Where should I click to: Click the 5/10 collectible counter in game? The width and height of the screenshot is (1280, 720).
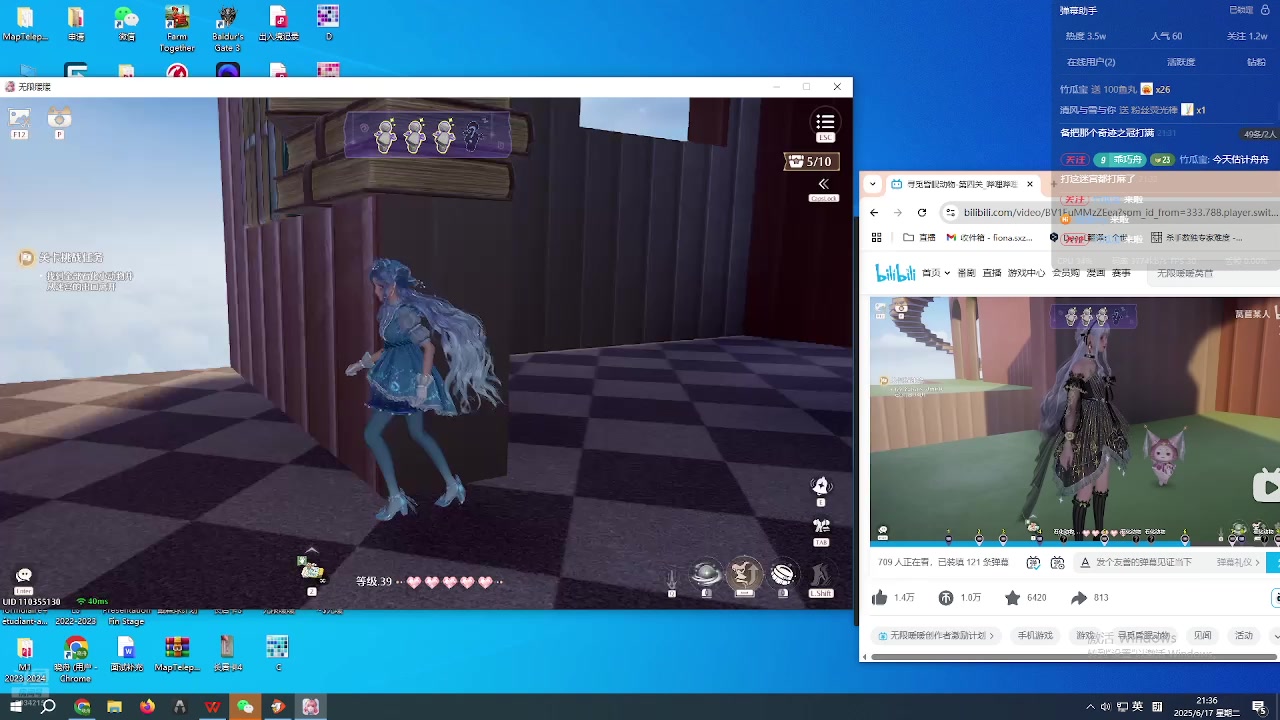[810, 161]
